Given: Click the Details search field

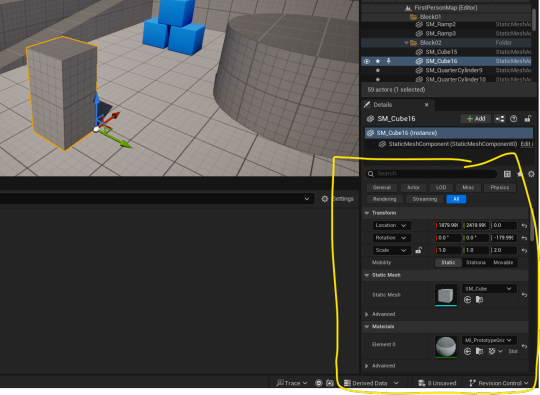Looking at the screenshot, I should [x=431, y=174].
